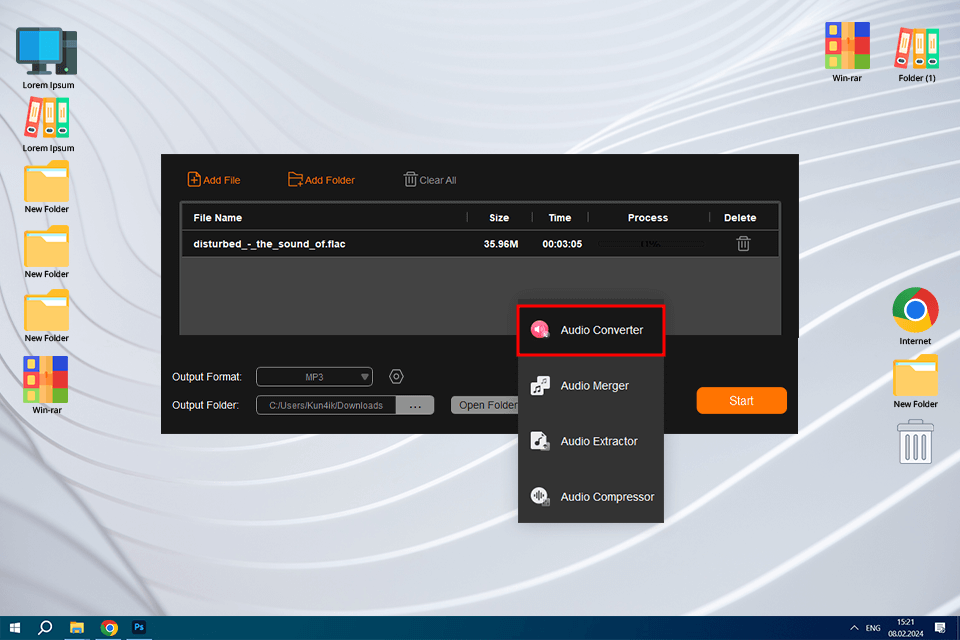Click Clear All to empty list

pos(430,179)
